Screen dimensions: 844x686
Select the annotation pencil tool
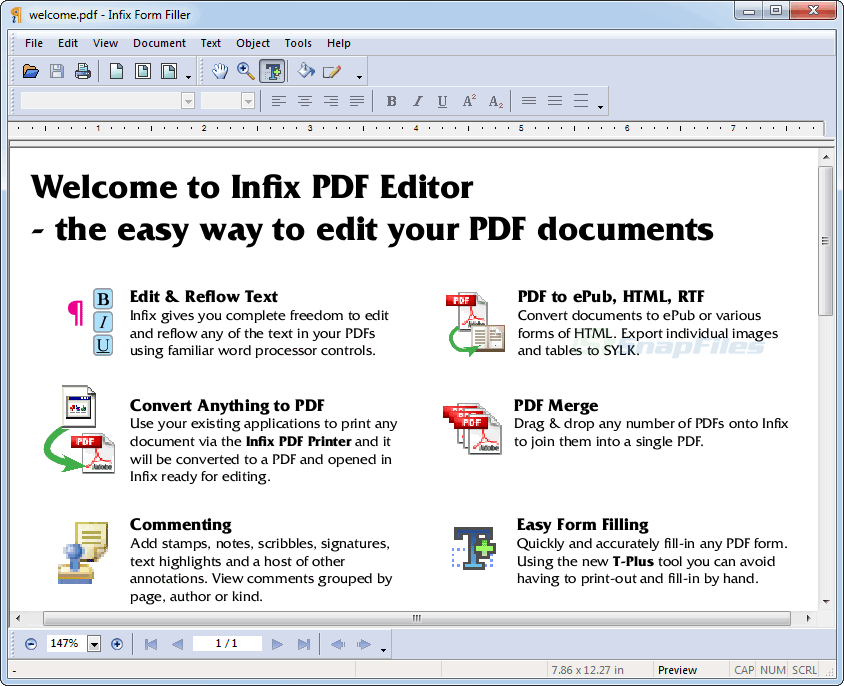333,71
